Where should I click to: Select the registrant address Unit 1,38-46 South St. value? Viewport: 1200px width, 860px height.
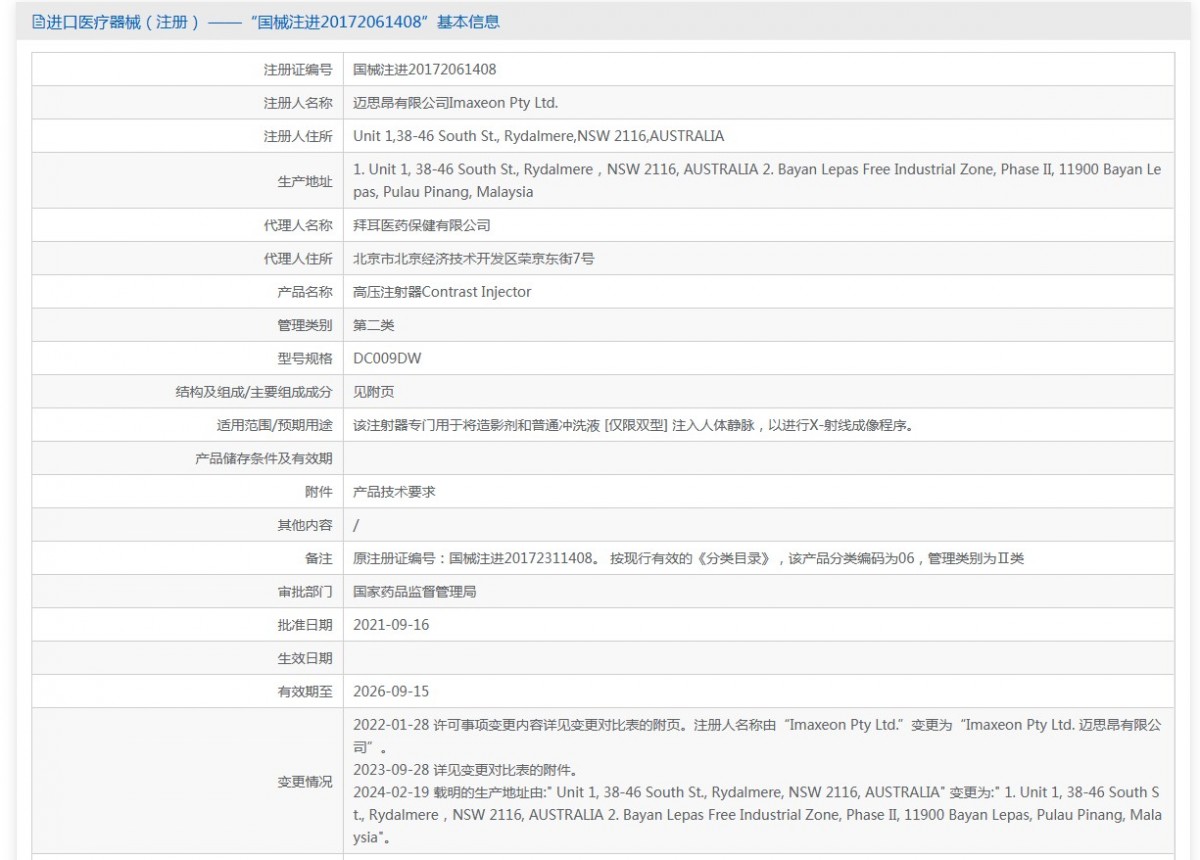click(539, 136)
